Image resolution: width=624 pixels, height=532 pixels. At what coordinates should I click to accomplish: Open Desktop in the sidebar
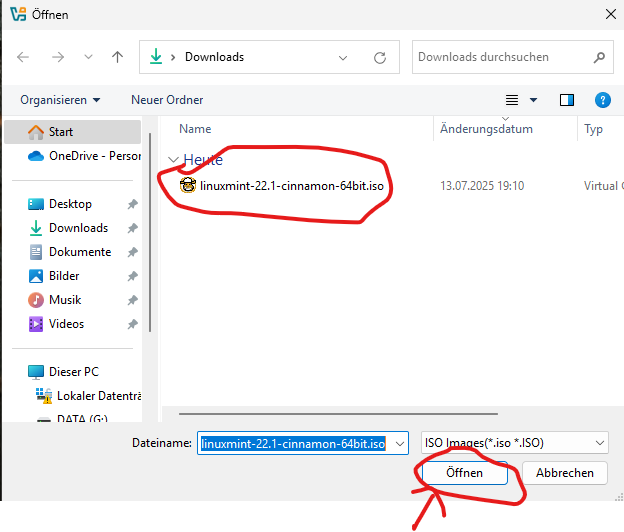[70, 204]
